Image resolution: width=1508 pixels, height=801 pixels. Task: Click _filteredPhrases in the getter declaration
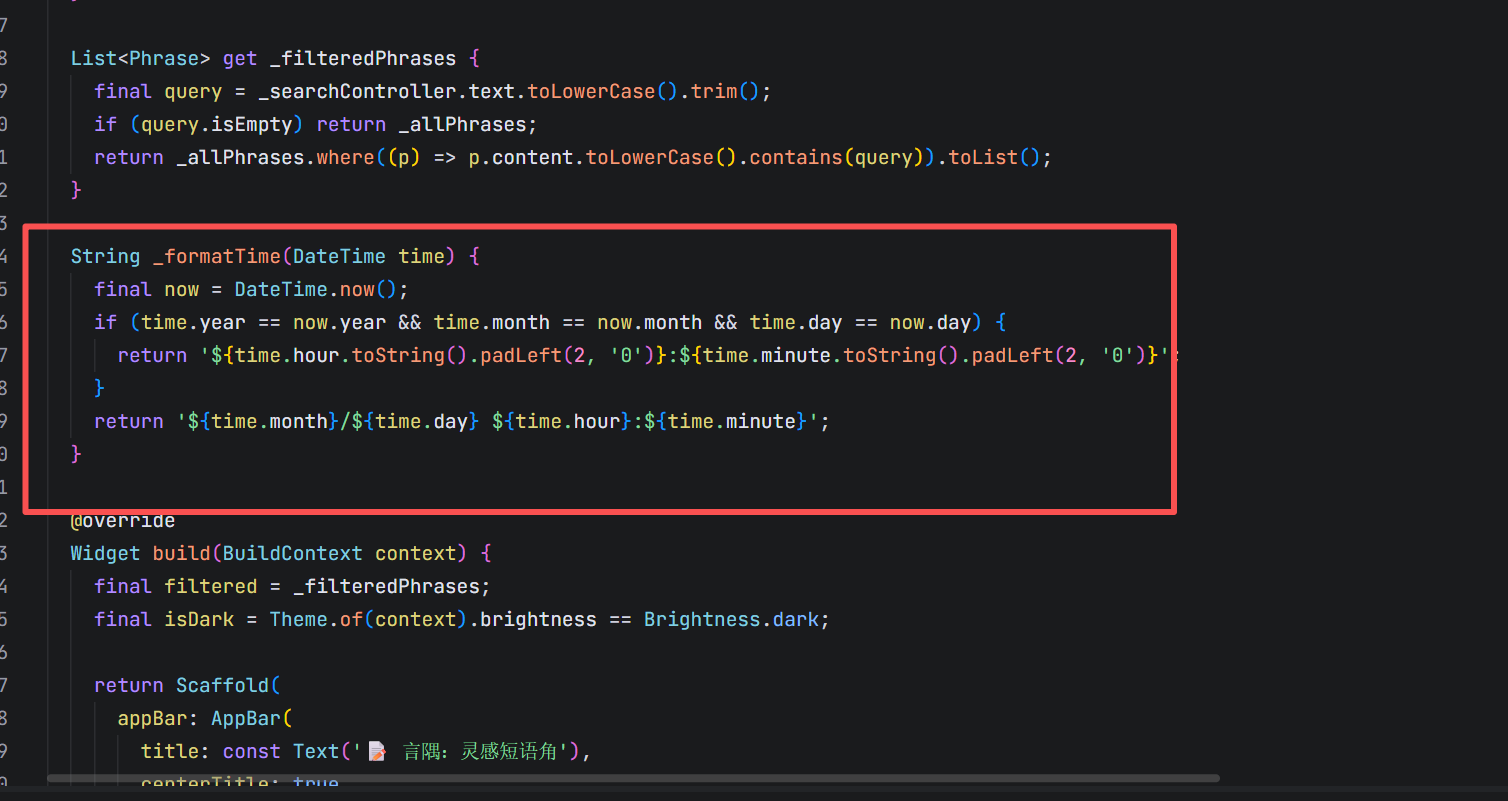pyautogui.click(x=363, y=58)
